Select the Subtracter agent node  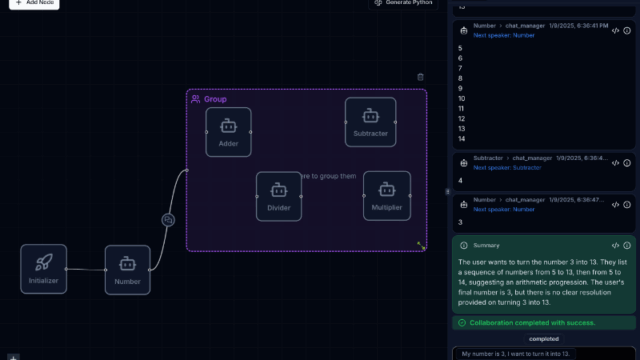point(370,122)
